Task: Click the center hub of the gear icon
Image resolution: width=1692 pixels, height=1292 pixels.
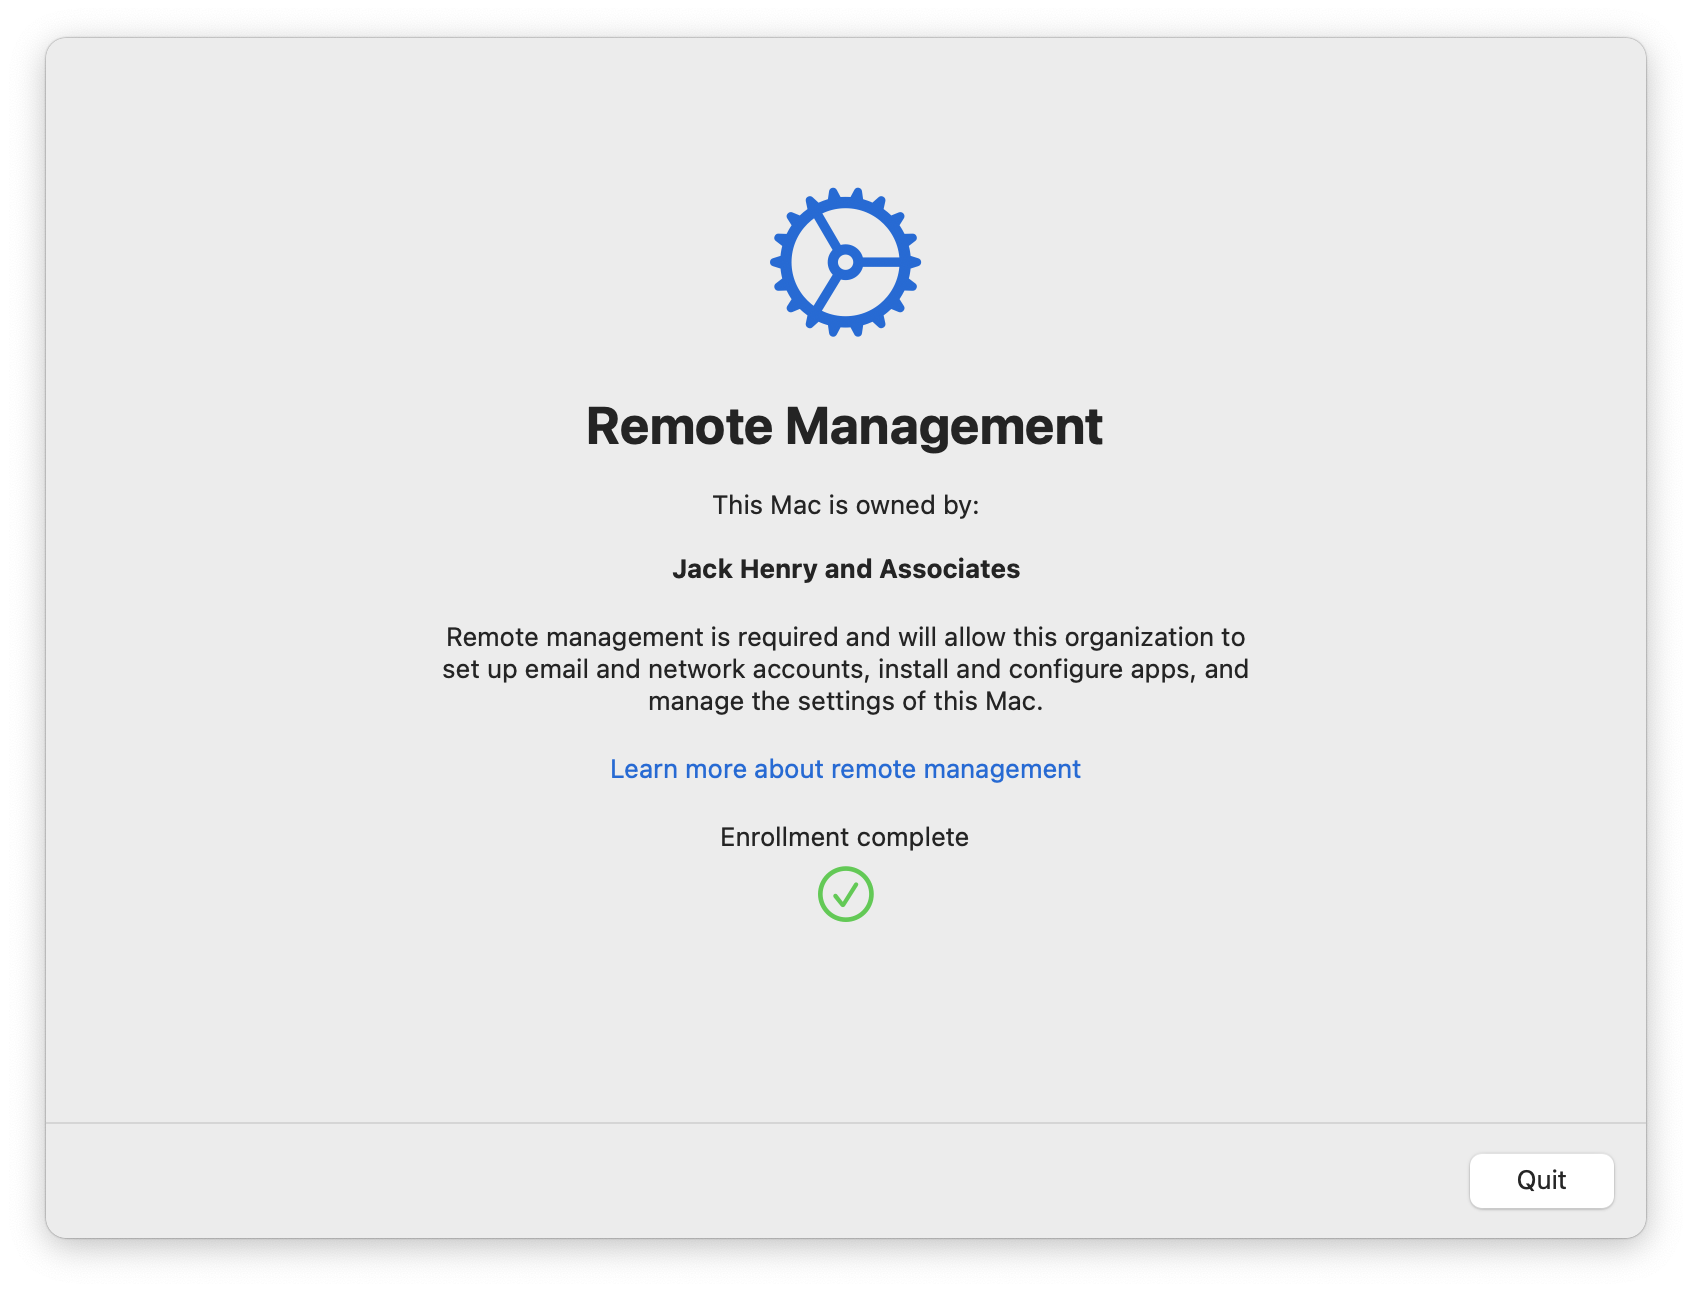Action: coord(845,263)
